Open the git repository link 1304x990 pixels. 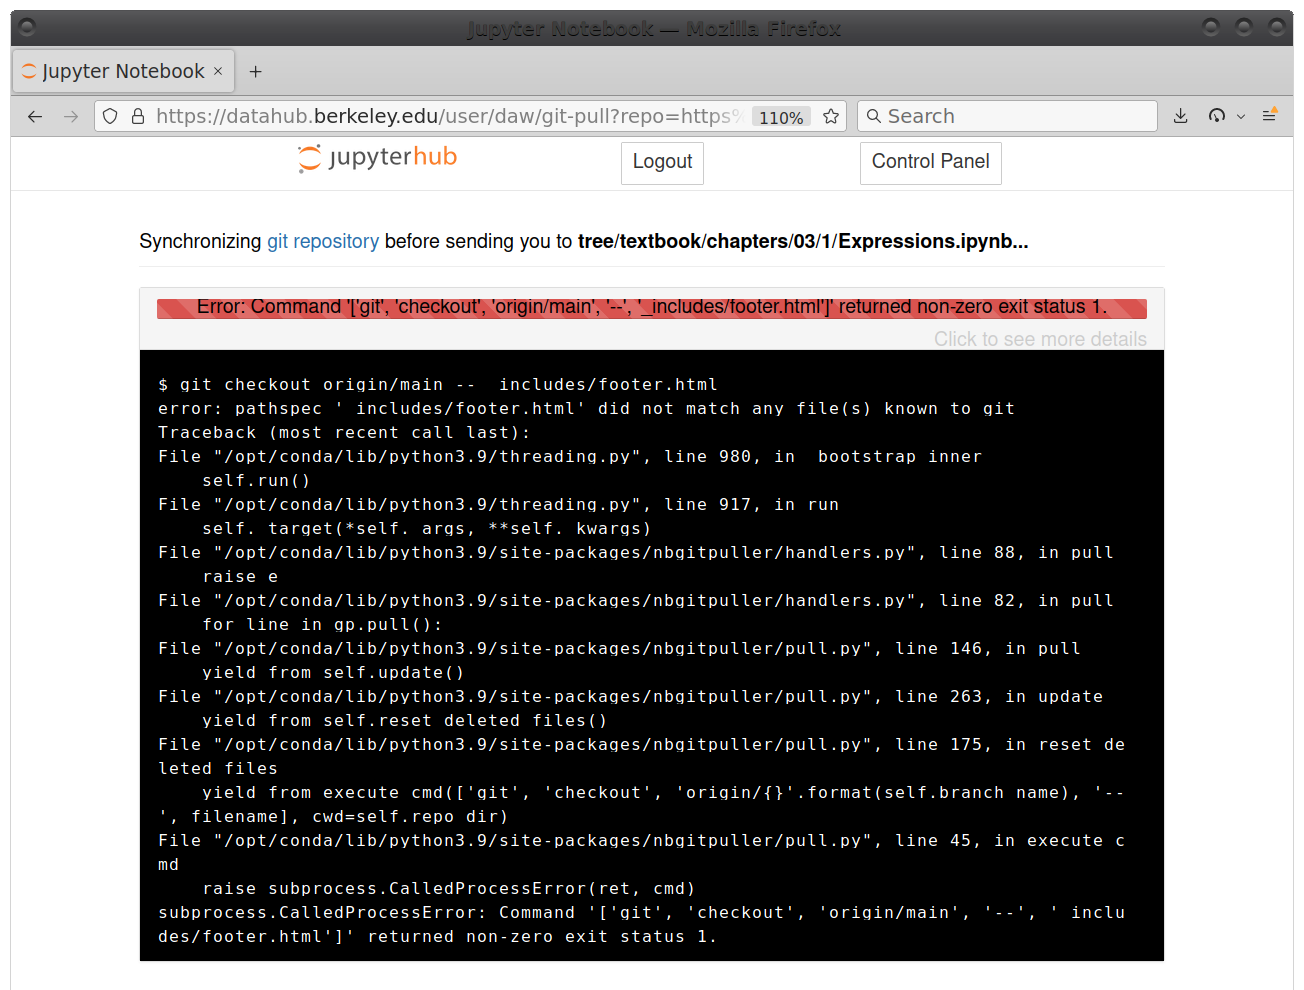[322, 241]
